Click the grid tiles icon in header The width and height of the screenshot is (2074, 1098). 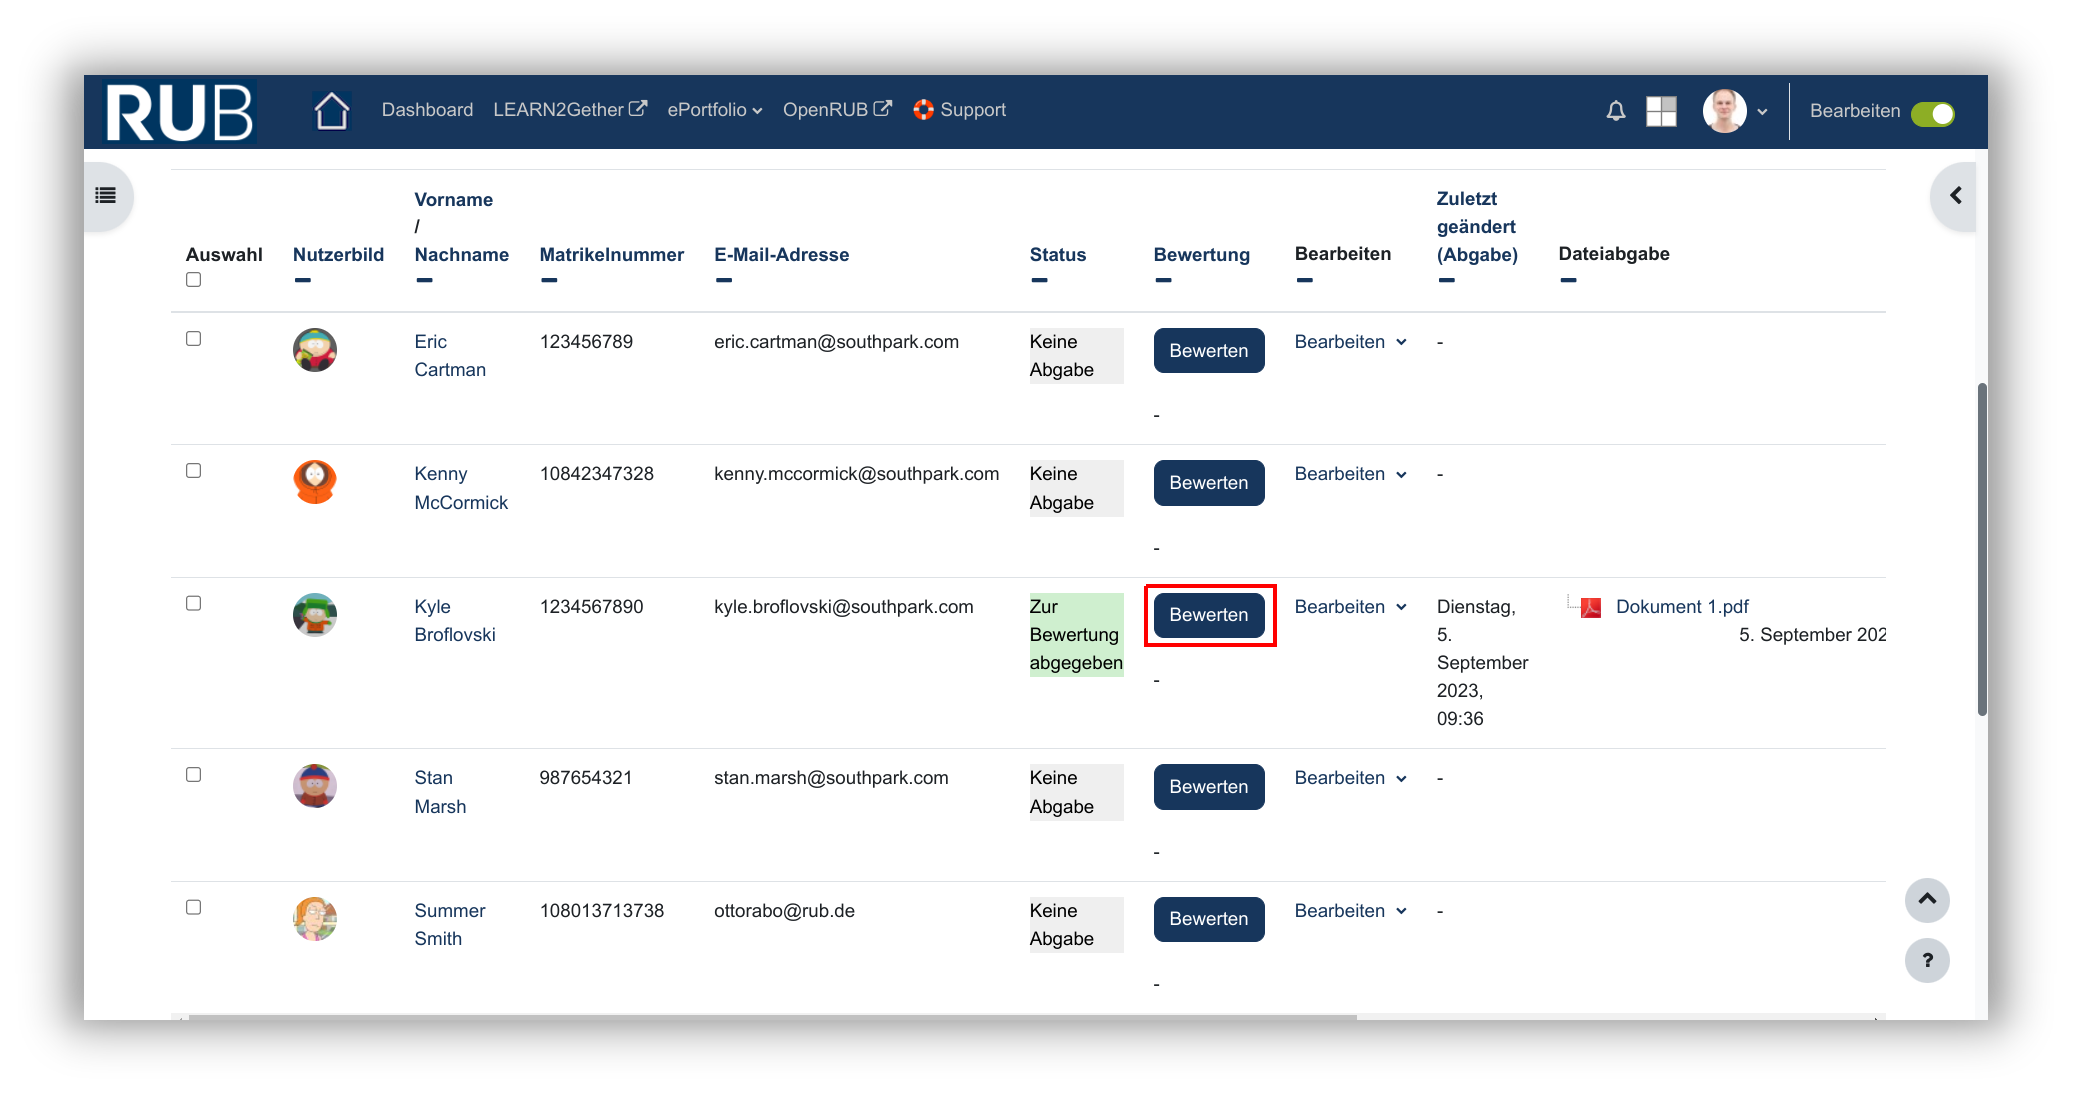[1661, 111]
